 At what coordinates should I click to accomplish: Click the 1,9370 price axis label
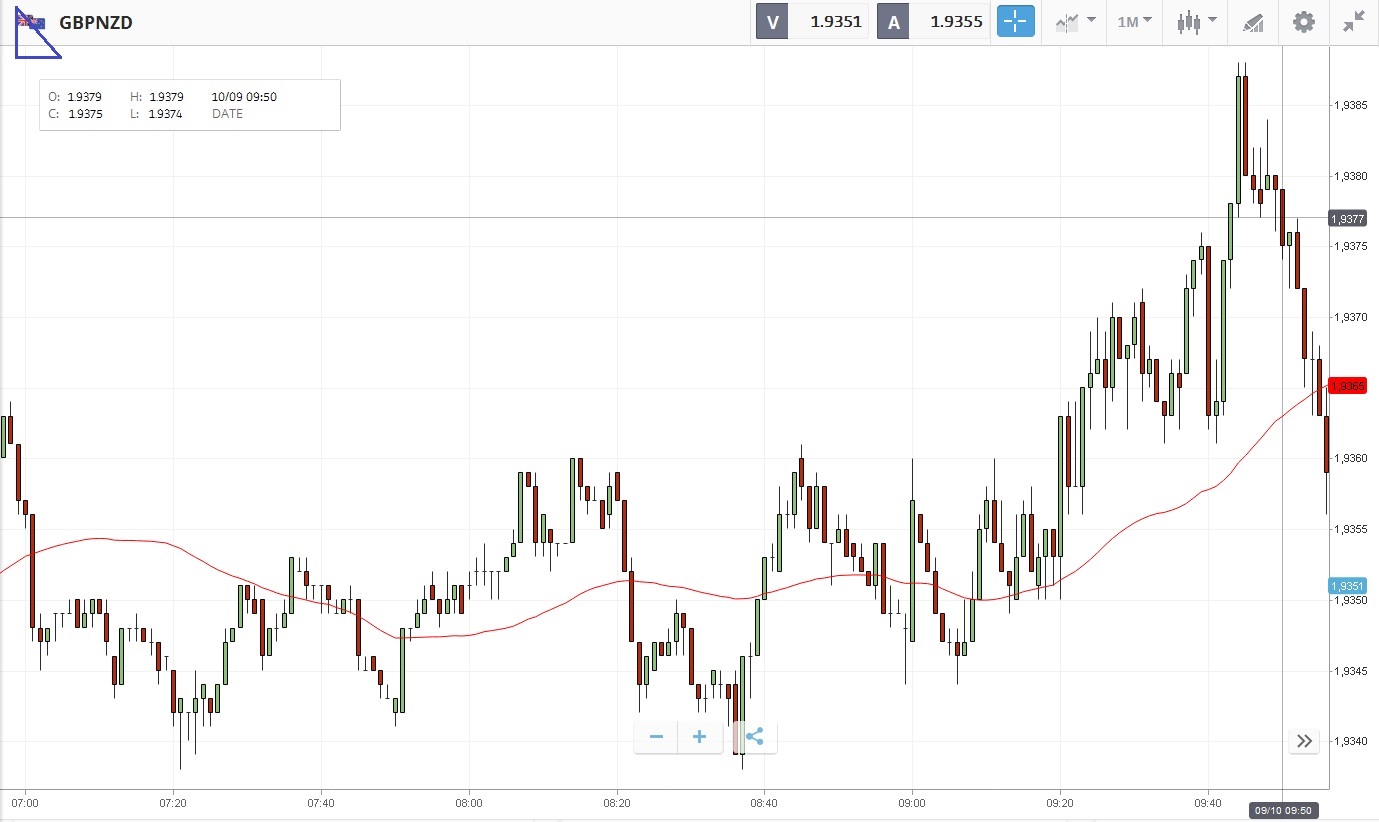coord(1350,317)
